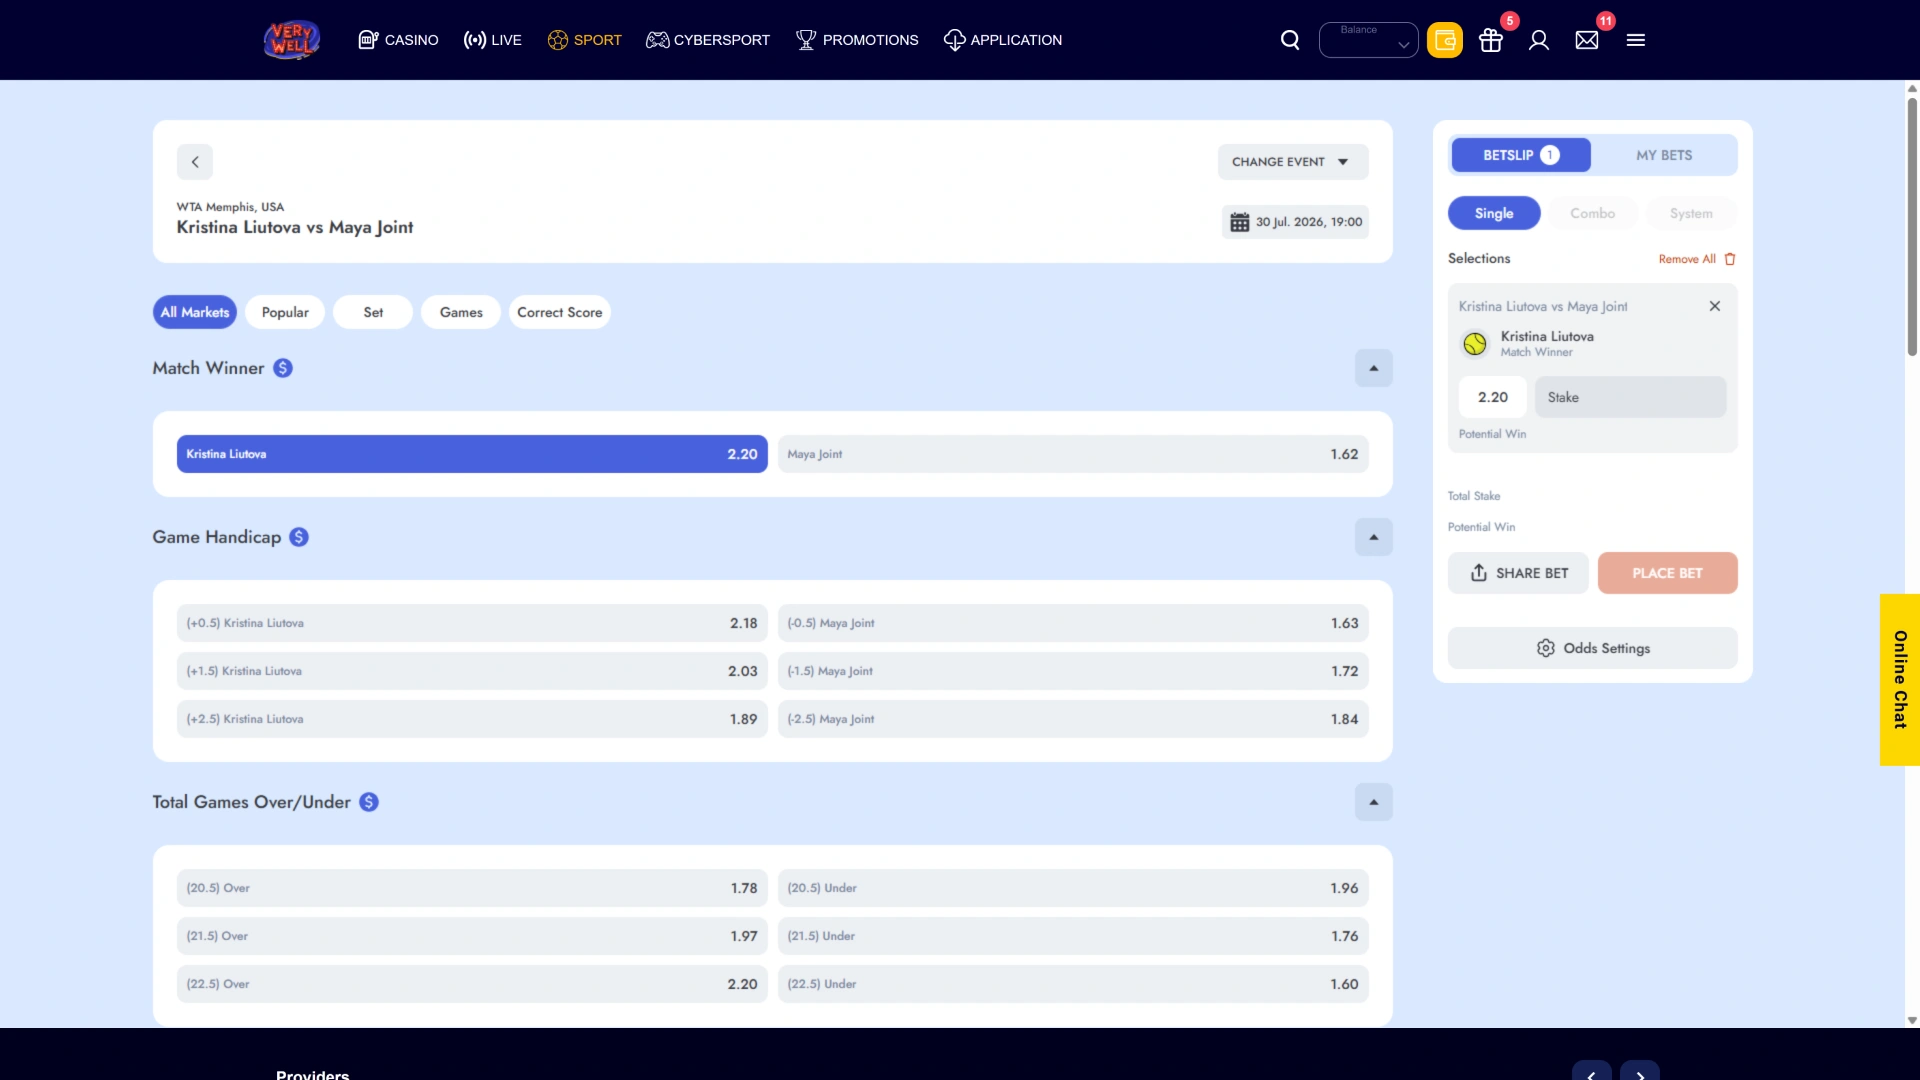Image resolution: width=1920 pixels, height=1080 pixels.
Task: Filter by Popular markets
Action: 285,312
